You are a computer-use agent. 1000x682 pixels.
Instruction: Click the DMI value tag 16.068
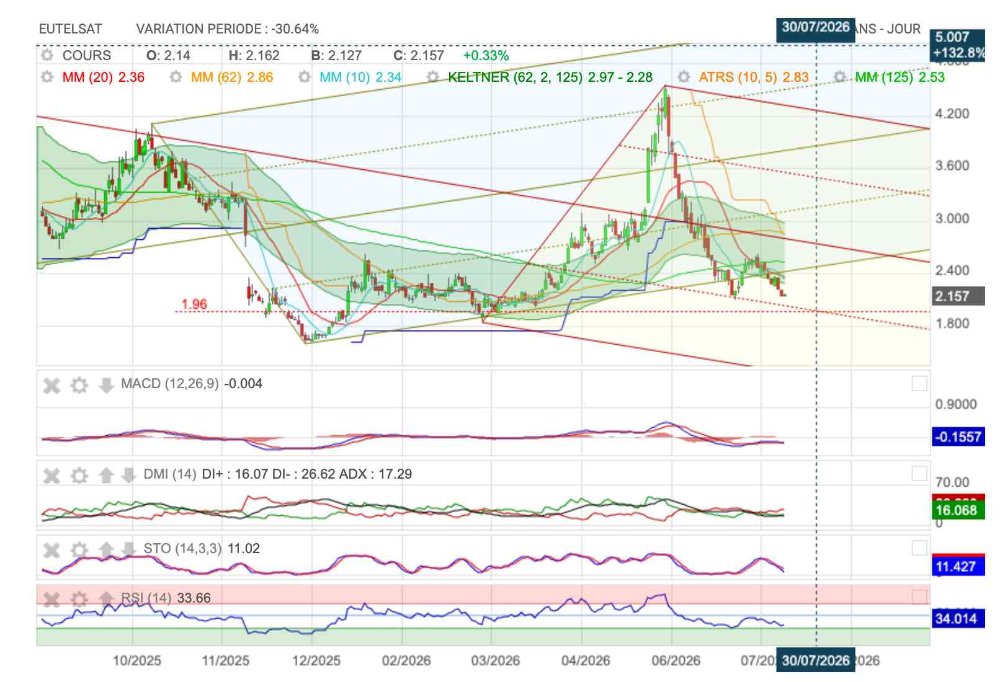tap(958, 510)
